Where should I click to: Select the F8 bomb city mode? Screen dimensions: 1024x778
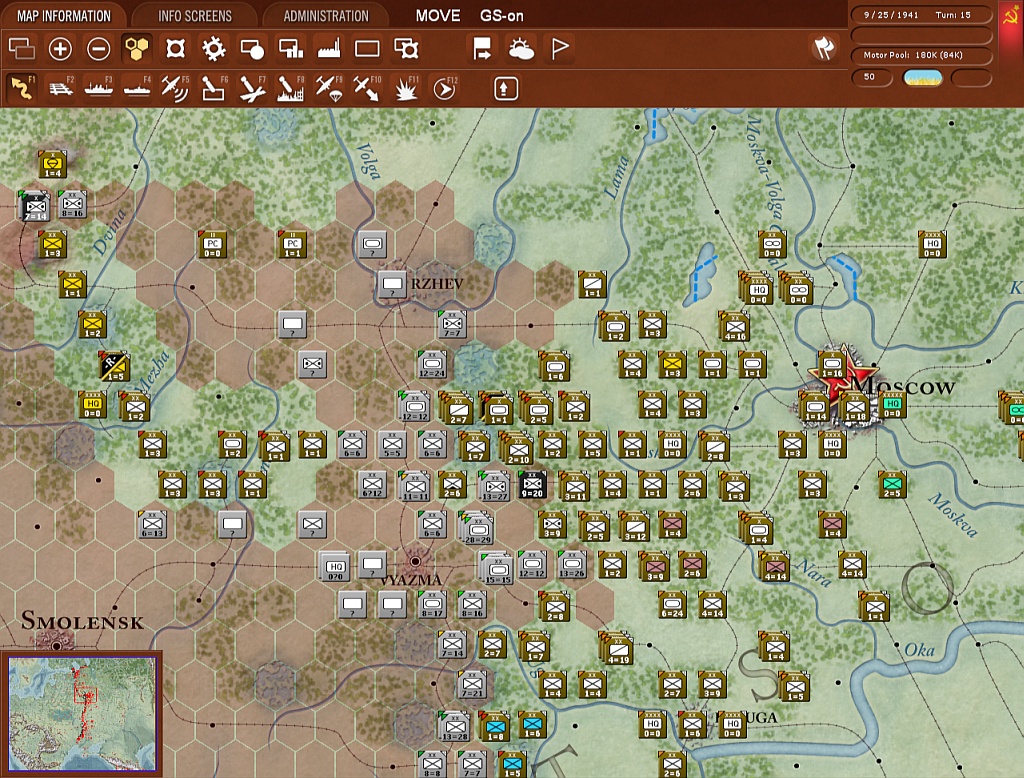click(x=291, y=88)
